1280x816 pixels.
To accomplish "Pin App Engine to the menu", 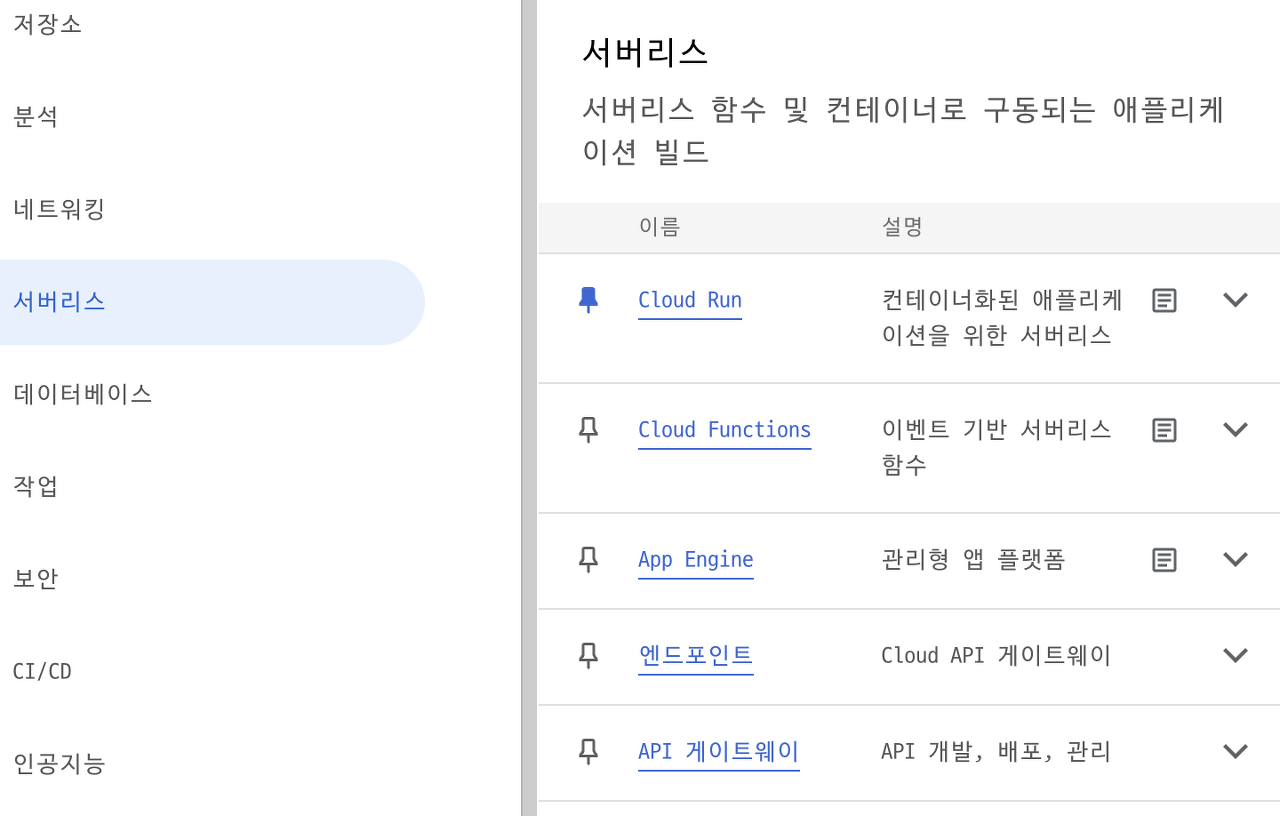I will 588,560.
